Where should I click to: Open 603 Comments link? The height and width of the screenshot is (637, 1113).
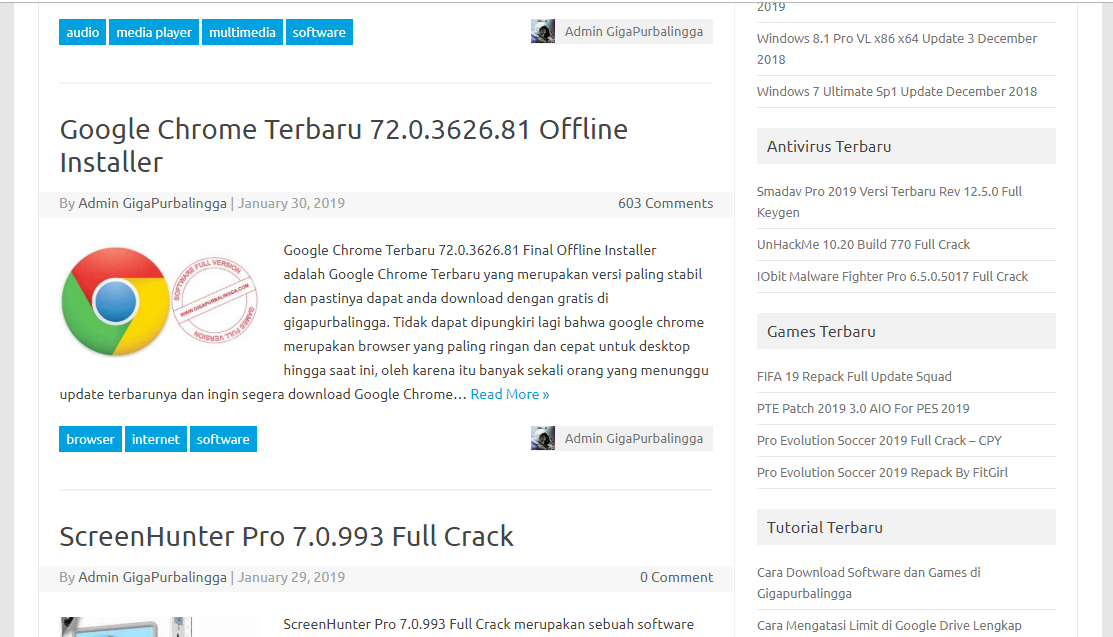(665, 203)
